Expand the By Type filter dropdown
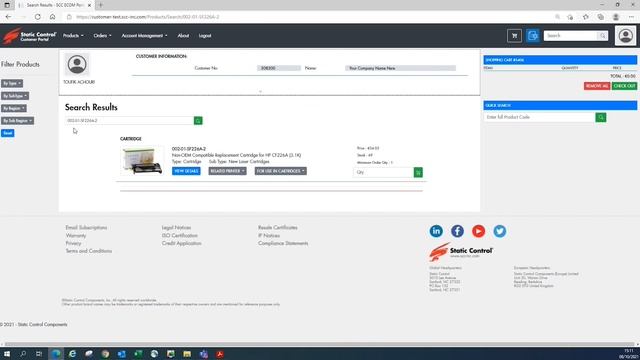Viewport: 640px width, 360px height. [x=12, y=83]
